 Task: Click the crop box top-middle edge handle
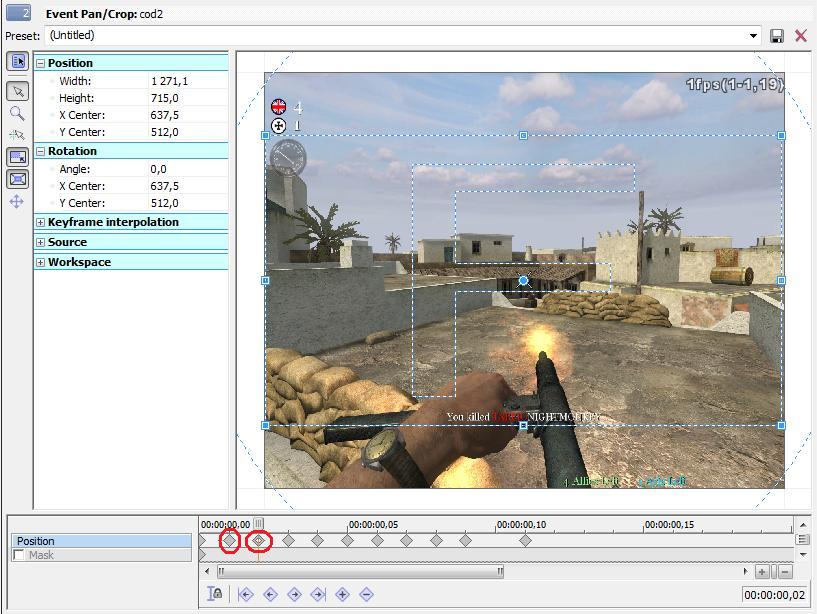tap(523, 136)
